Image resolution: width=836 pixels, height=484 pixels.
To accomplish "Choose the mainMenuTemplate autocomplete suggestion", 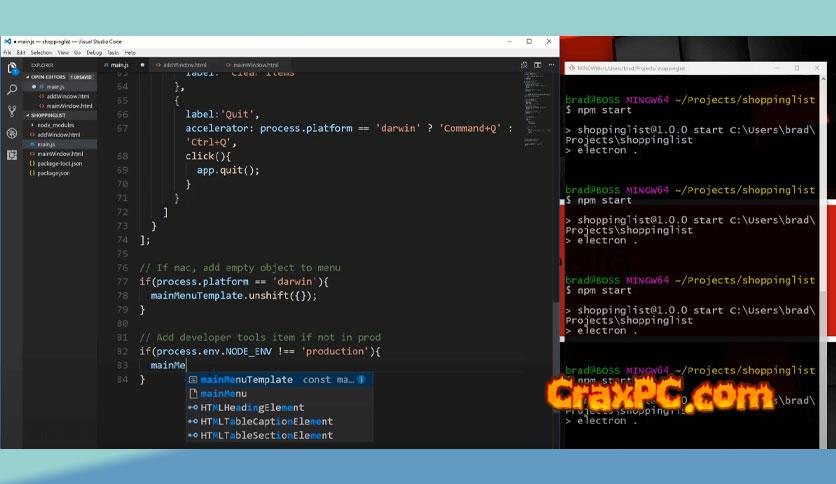I will coord(279,380).
